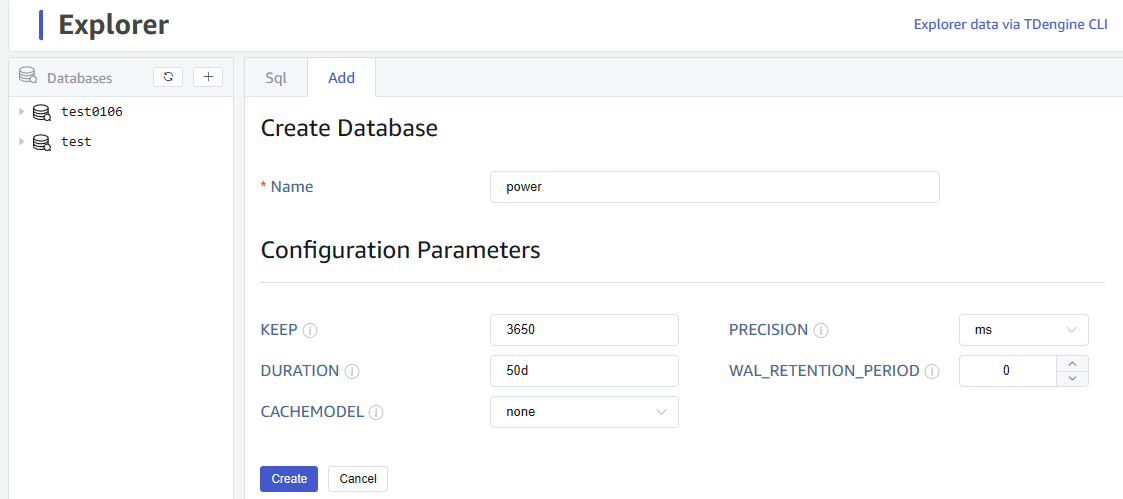
Task: Decrease WAL_RETENTION_PERIOD with down arrow
Action: pos(1072,378)
